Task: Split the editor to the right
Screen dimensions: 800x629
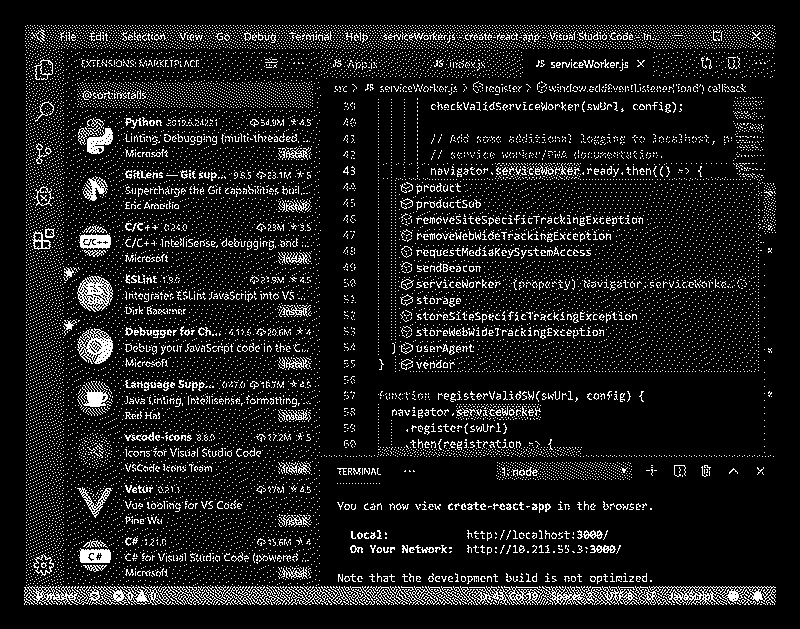Action: pyautogui.click(x=735, y=63)
